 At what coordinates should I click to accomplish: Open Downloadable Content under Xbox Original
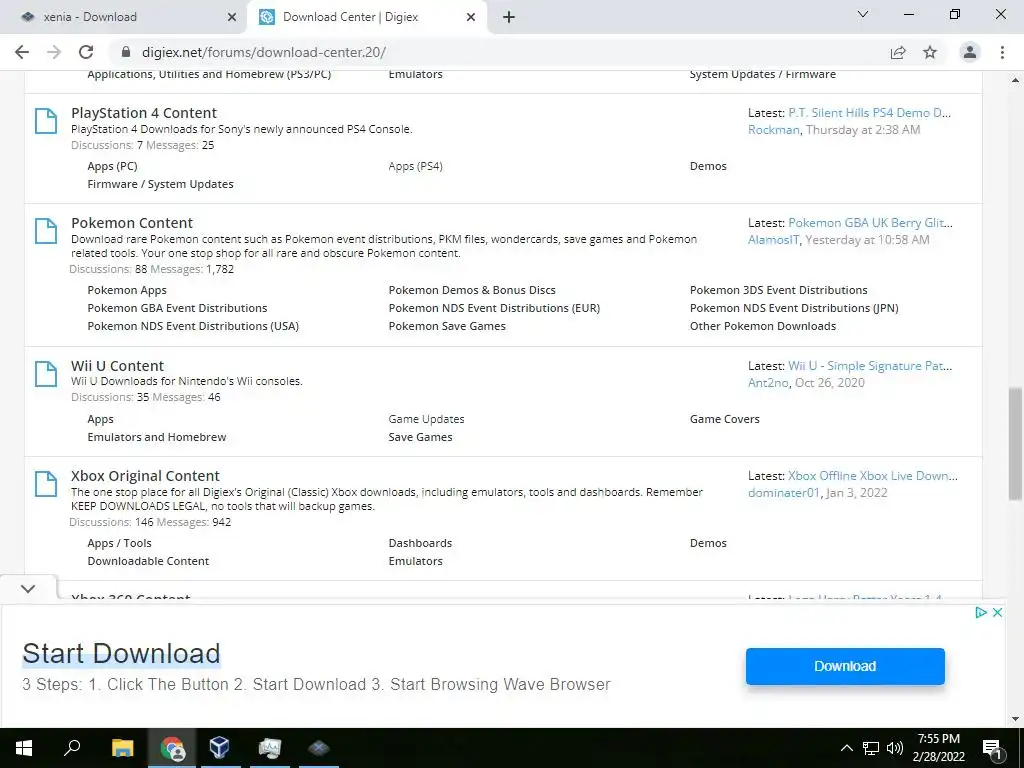click(x=148, y=561)
